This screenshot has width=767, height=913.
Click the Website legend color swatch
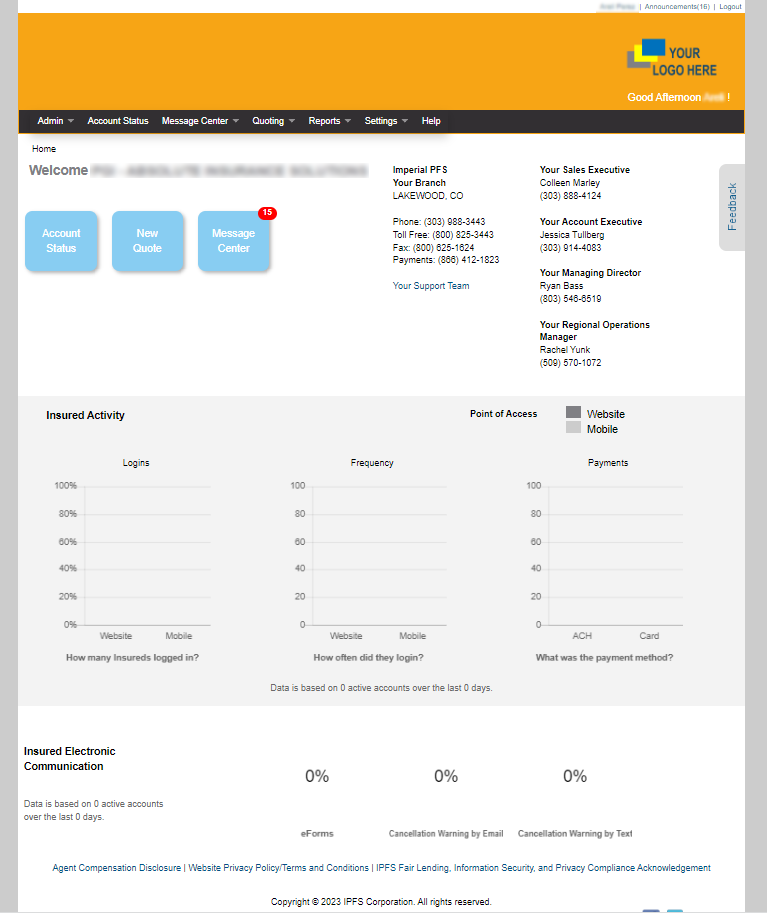[574, 412]
